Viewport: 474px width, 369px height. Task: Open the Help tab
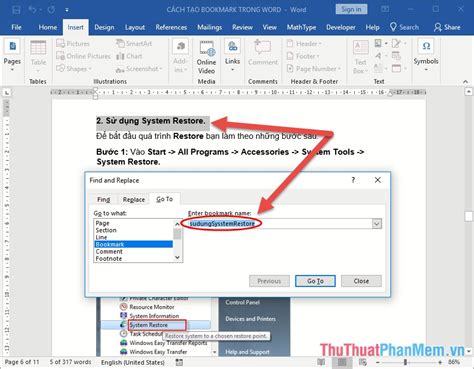[x=372, y=27]
